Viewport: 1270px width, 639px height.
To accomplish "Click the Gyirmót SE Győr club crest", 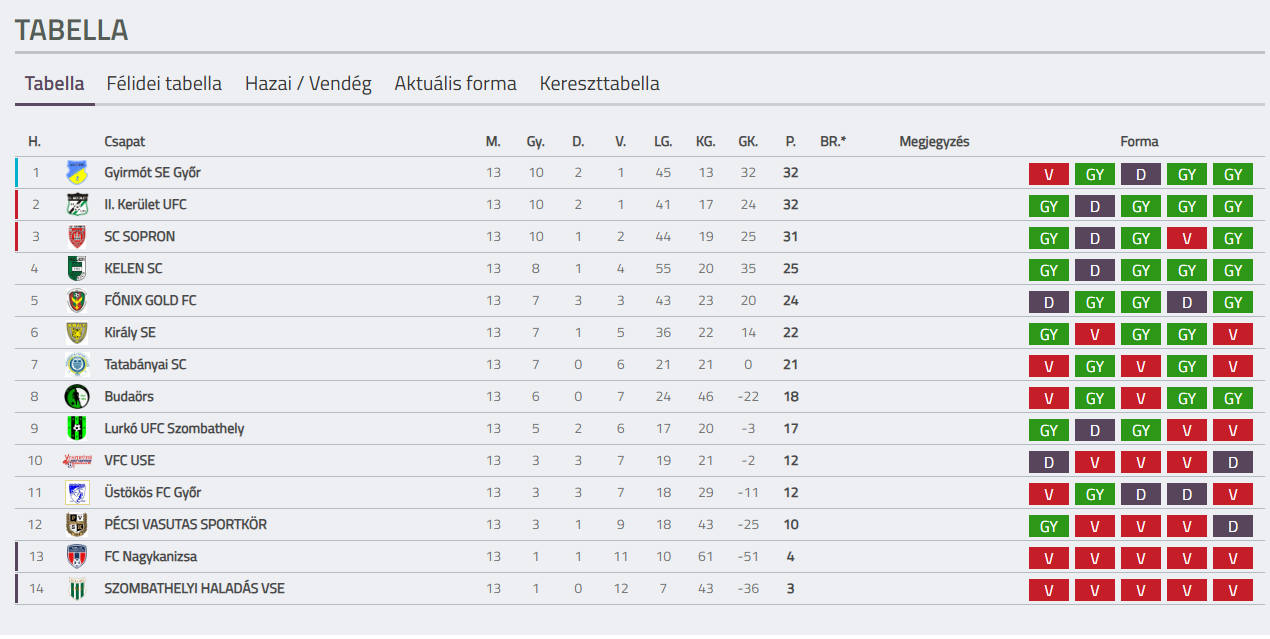I will click(x=77, y=173).
